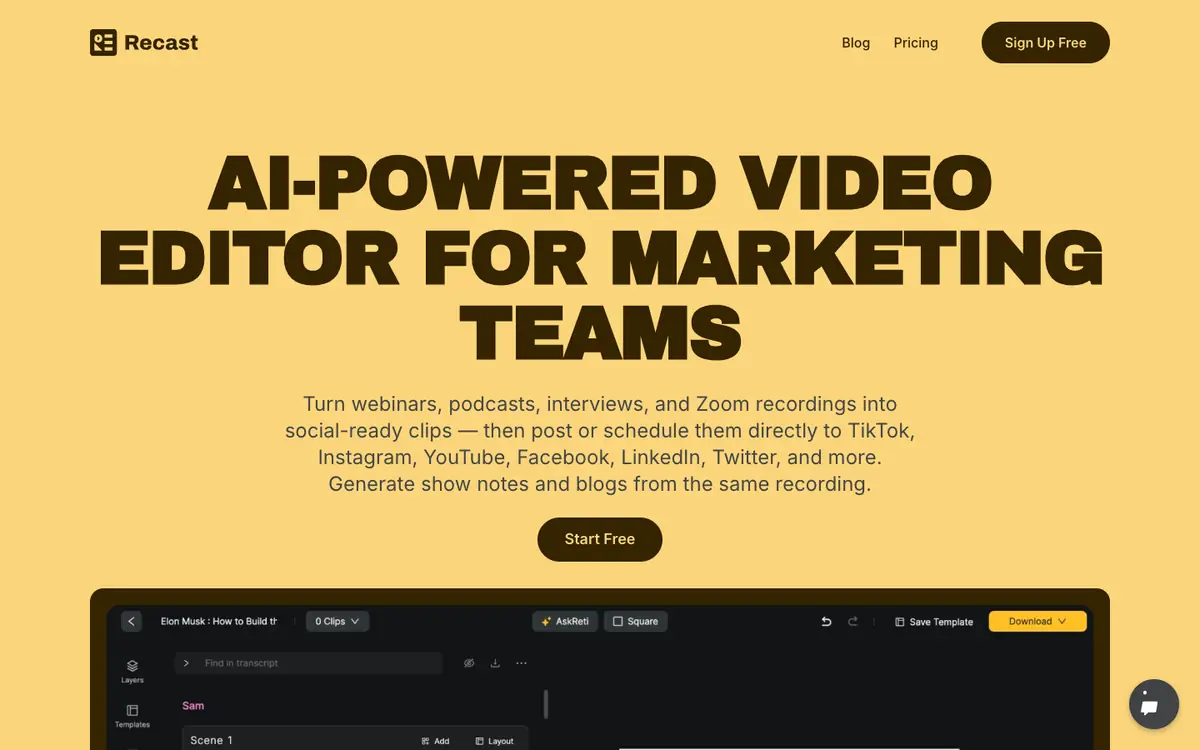The height and width of the screenshot is (750, 1200).
Task: Click the speaker name "Sam"
Action: coord(193,706)
